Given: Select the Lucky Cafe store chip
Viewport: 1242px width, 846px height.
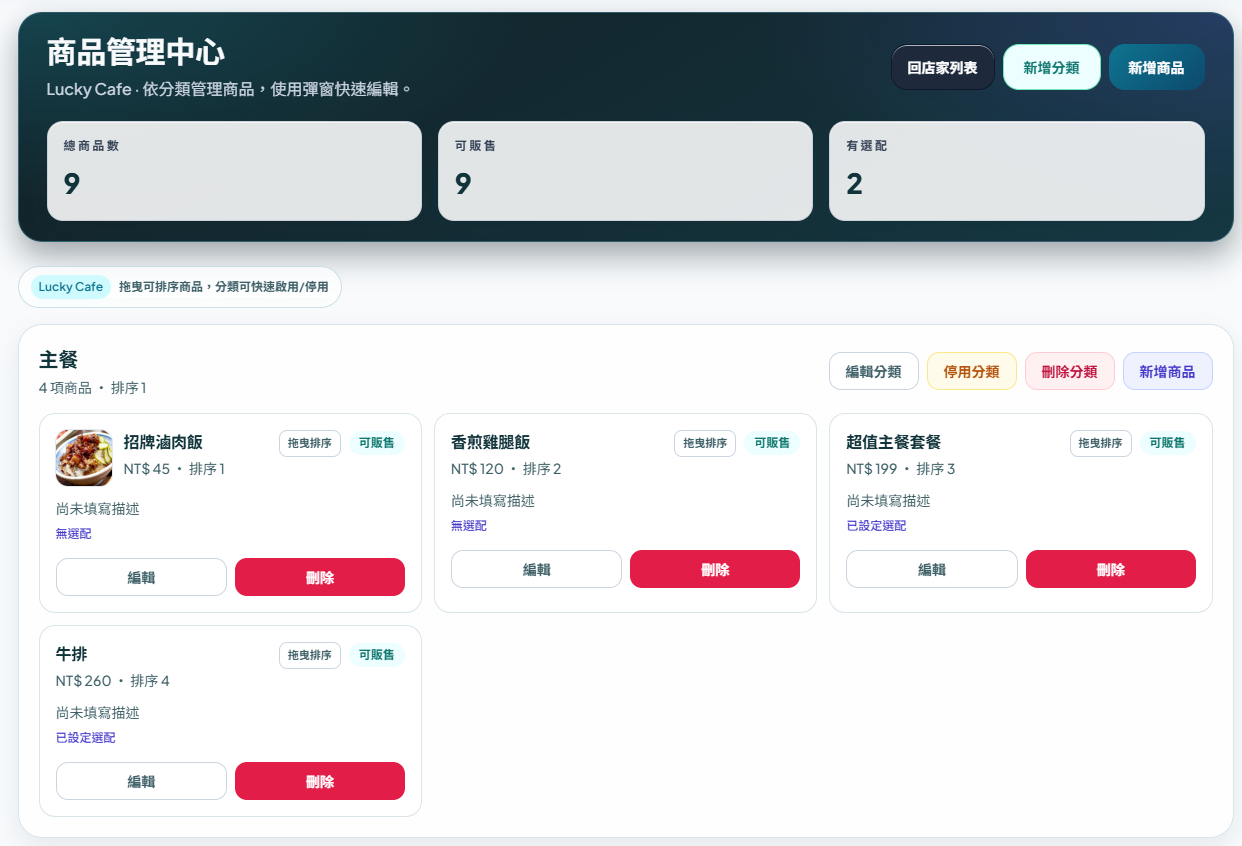Looking at the screenshot, I should (71, 287).
